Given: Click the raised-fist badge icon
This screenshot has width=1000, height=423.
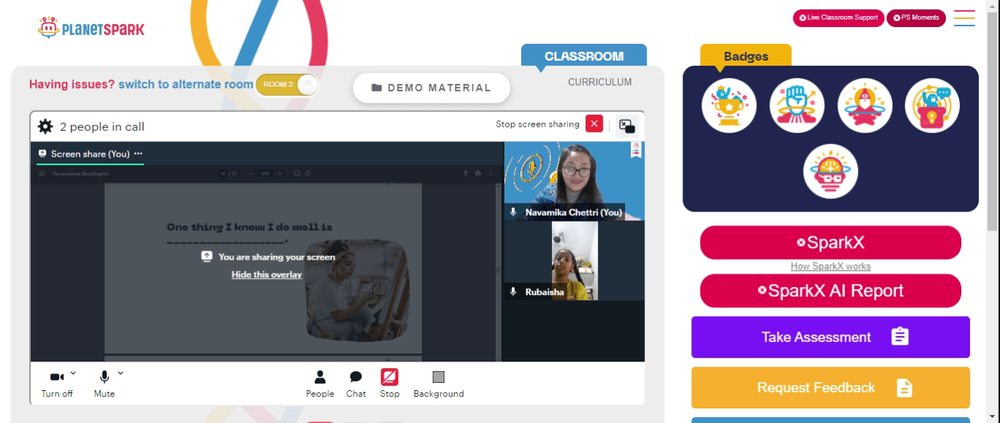Looking at the screenshot, I should (797, 105).
